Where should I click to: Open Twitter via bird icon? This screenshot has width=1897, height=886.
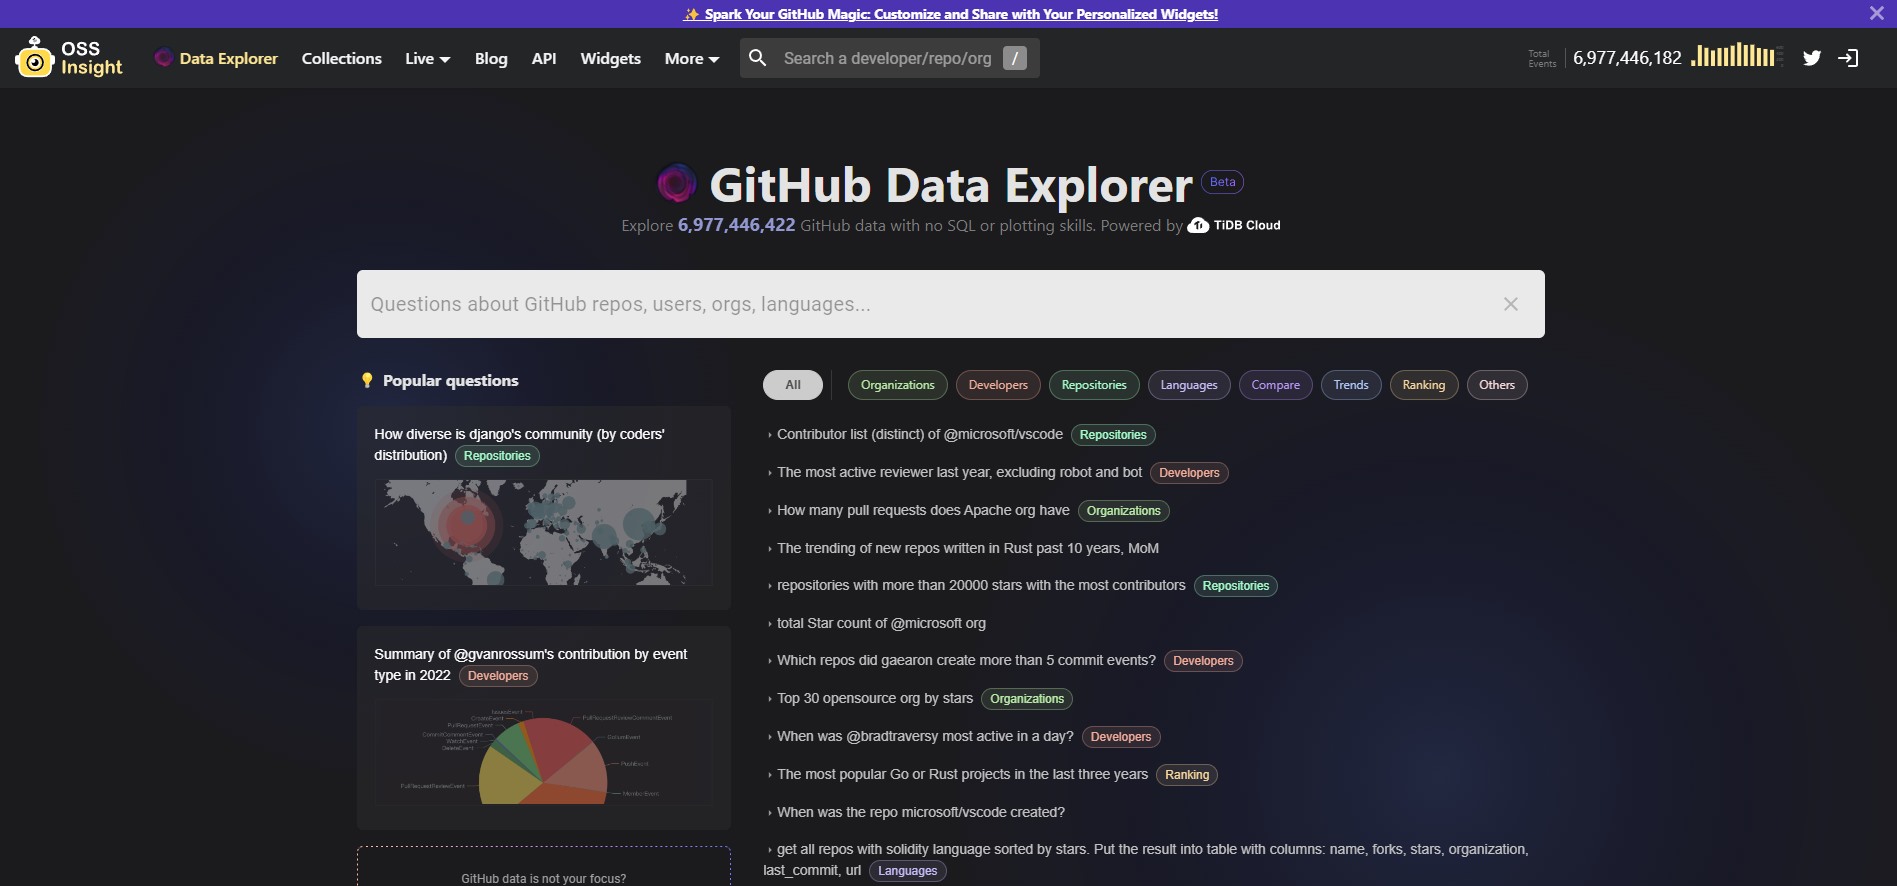[1812, 58]
